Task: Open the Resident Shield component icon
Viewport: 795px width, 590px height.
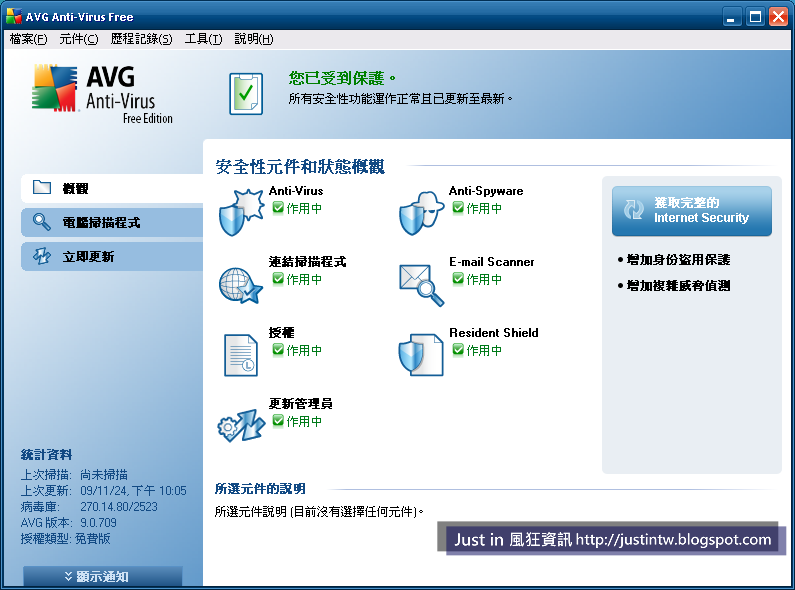Action: [421, 354]
